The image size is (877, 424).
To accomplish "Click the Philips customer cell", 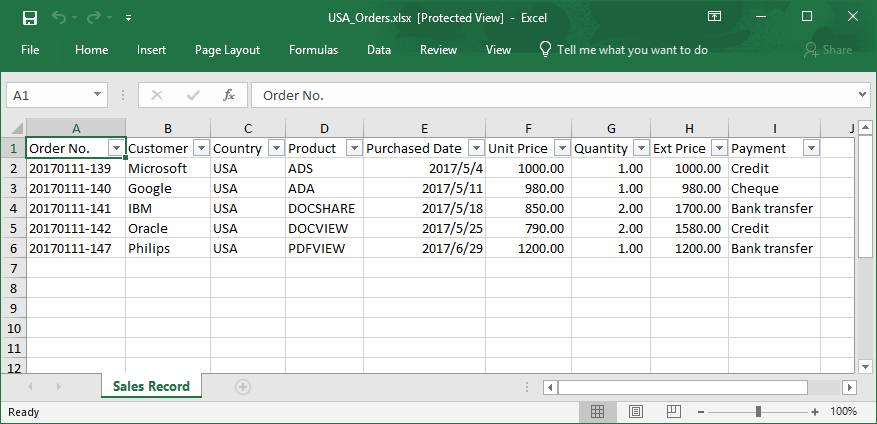I will point(168,248).
